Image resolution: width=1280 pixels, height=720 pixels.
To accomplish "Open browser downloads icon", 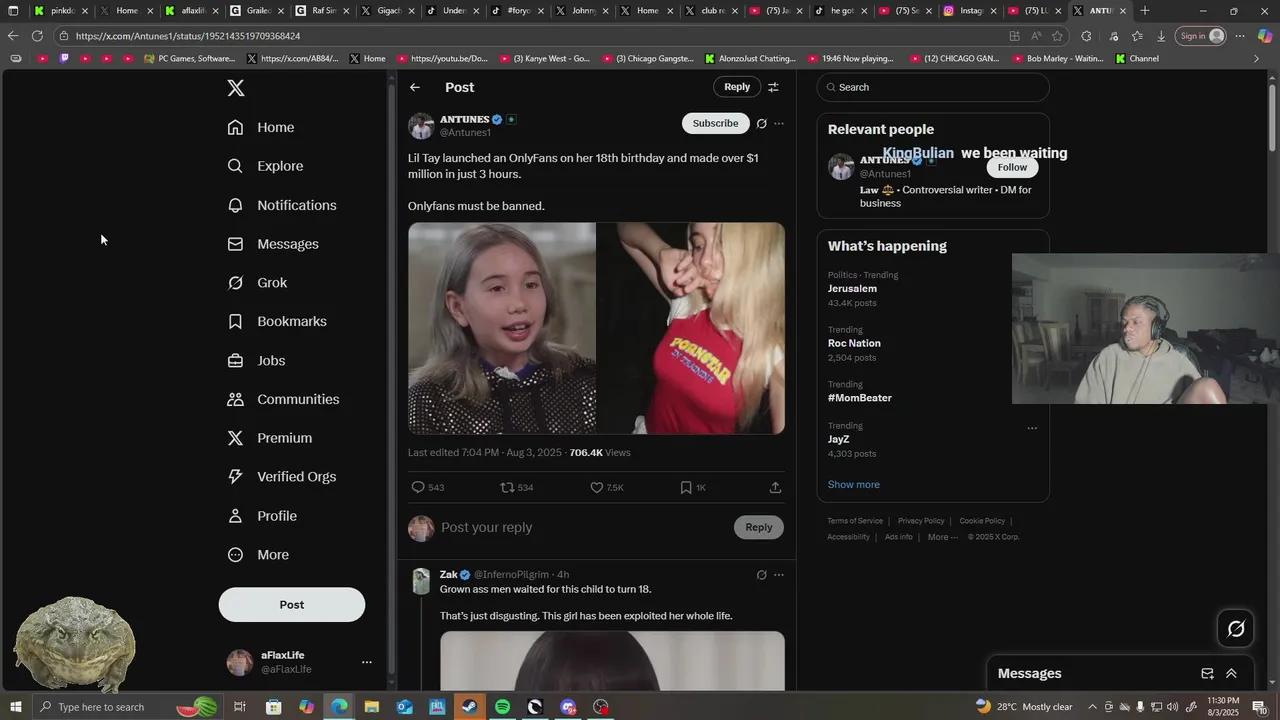I will (x=1161, y=36).
